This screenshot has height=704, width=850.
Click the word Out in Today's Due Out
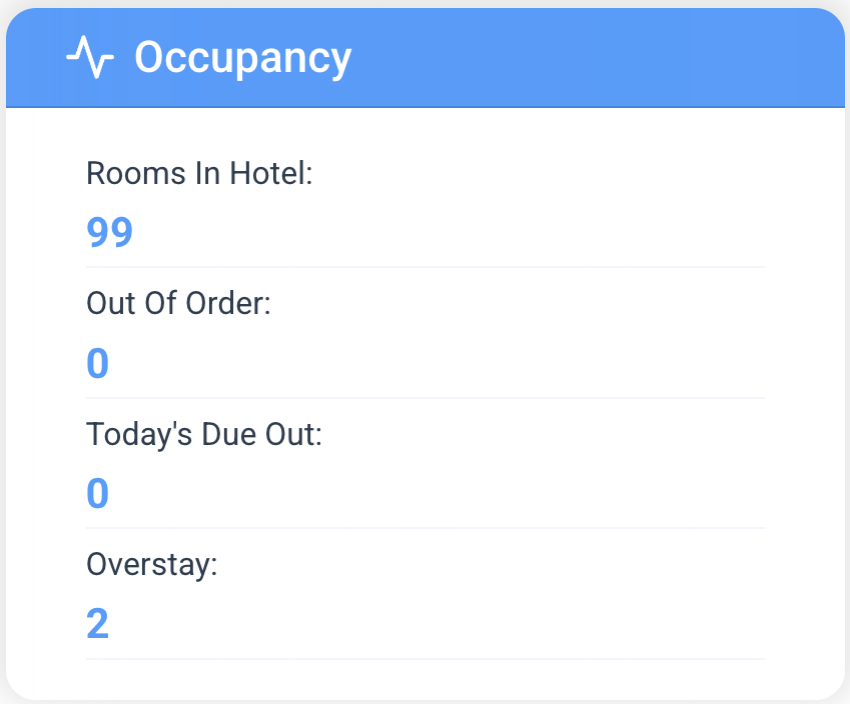pyautogui.click(x=294, y=434)
